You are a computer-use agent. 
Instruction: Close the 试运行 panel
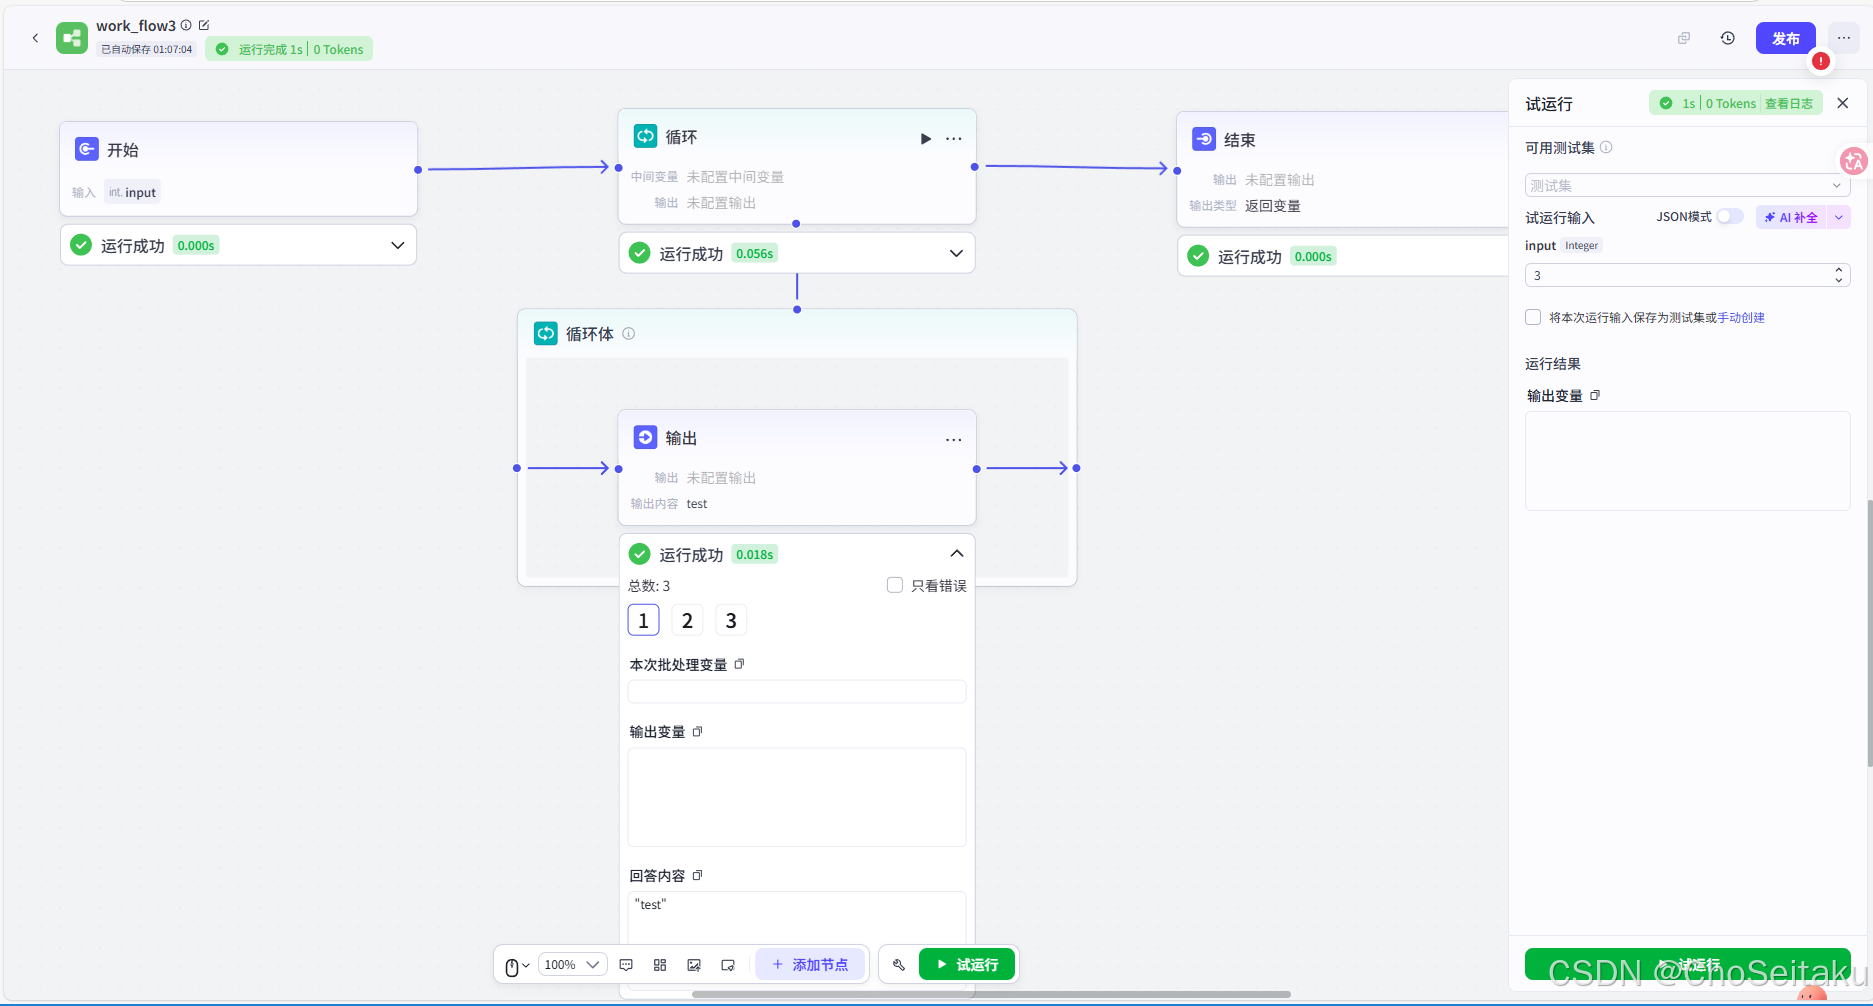(x=1843, y=103)
